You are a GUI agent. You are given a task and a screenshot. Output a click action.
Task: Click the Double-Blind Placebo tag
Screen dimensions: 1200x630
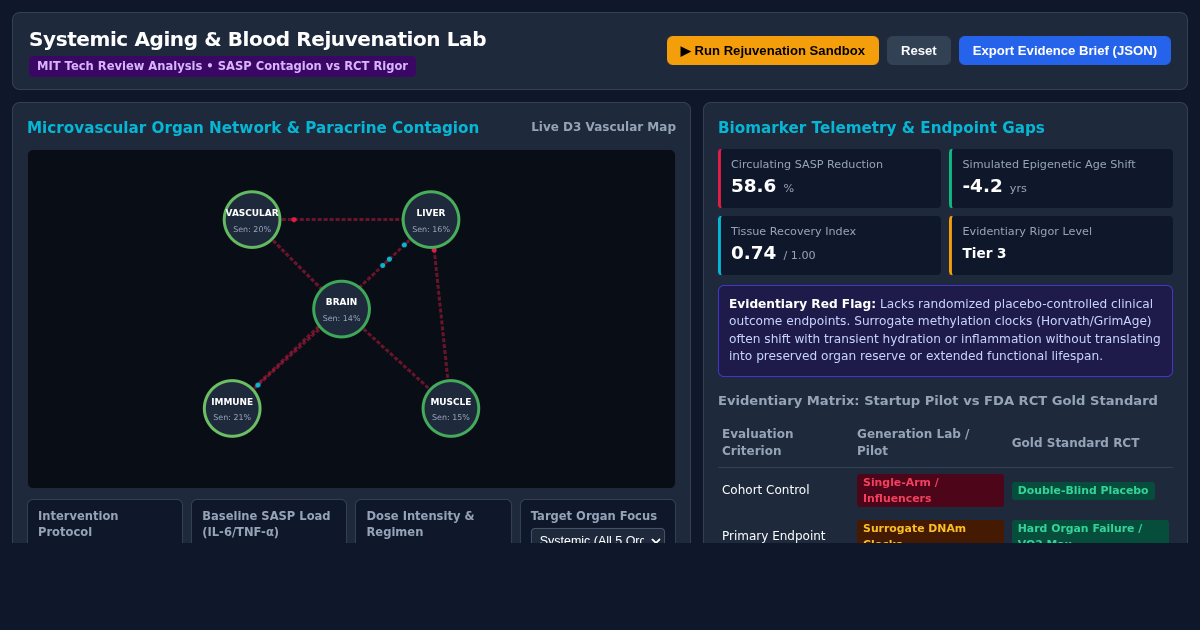point(1083,490)
